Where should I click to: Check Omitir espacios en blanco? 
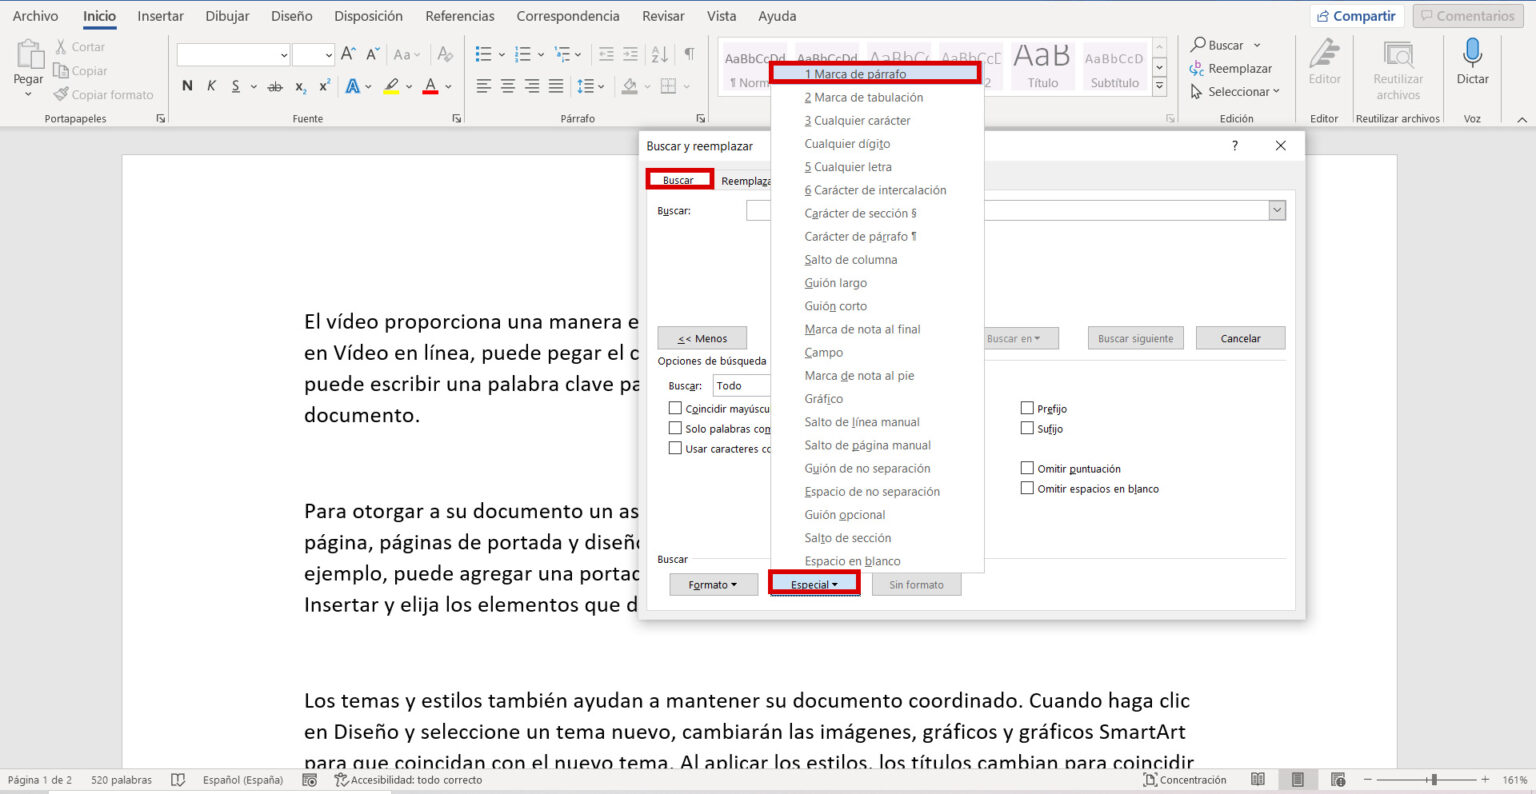point(1027,488)
